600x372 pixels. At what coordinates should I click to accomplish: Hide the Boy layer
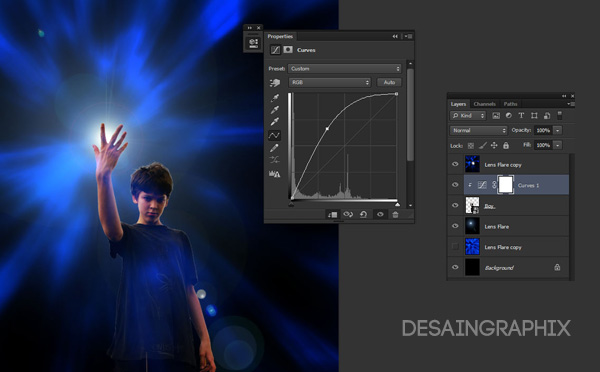coord(455,206)
